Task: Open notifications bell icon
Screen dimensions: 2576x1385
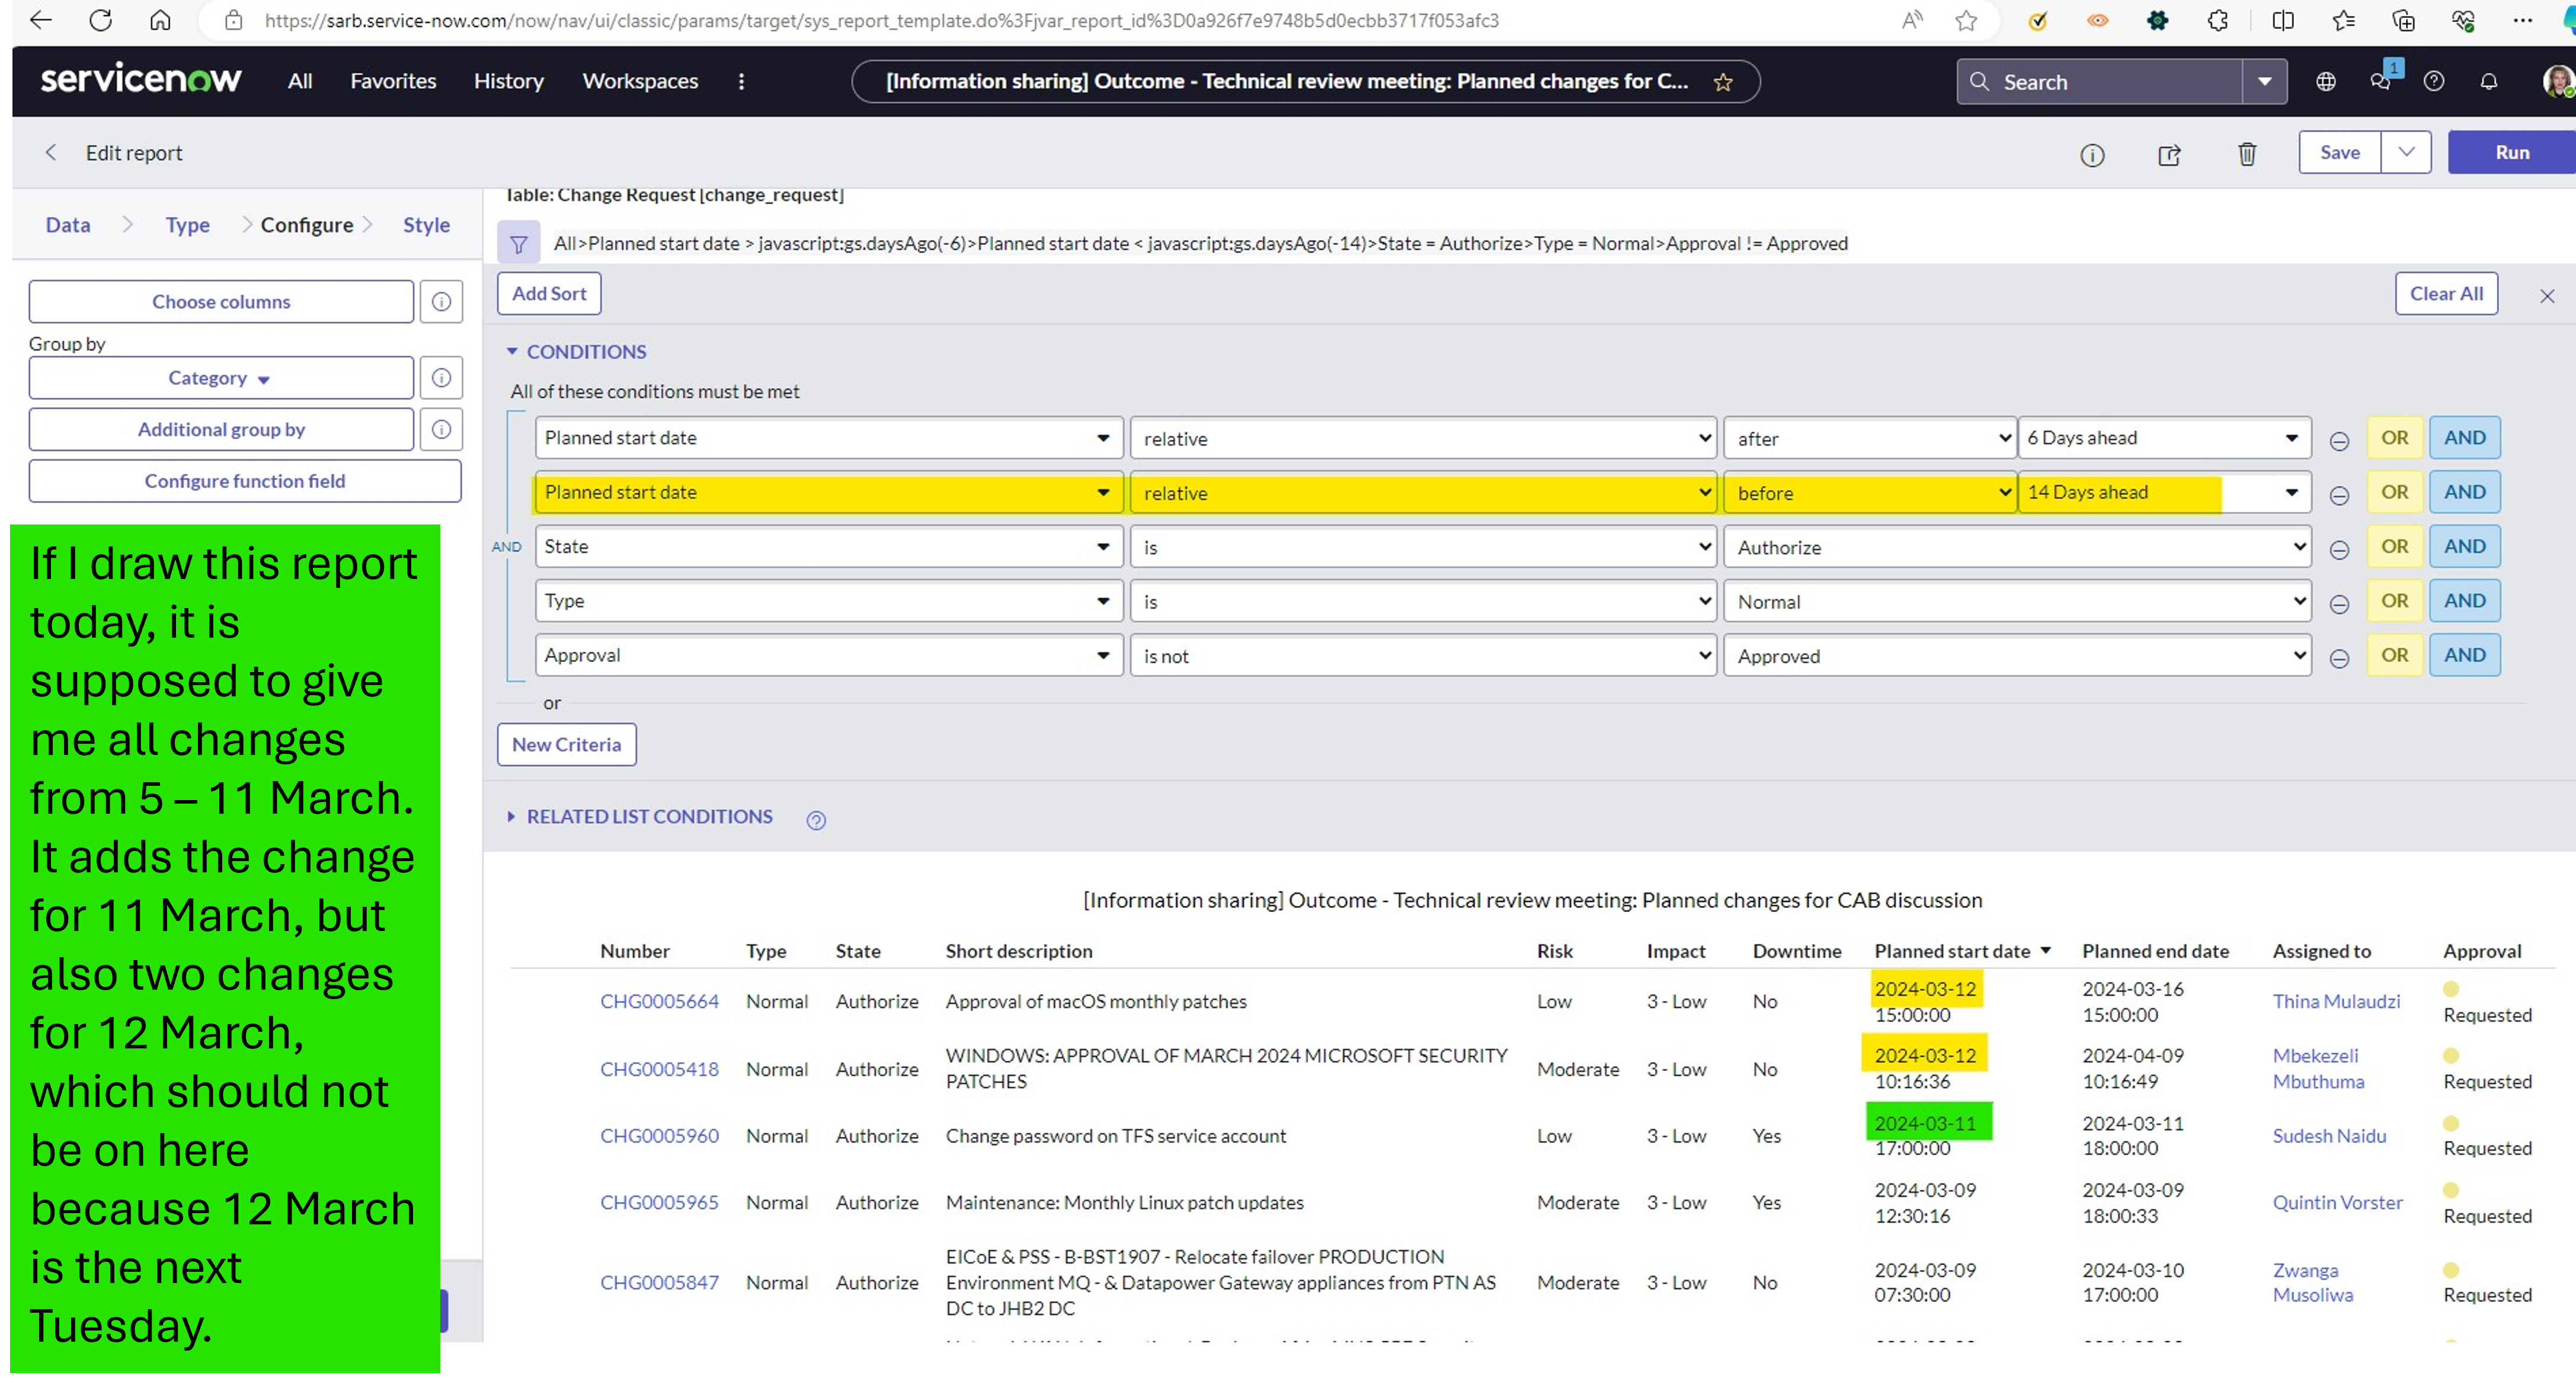Action: (2489, 82)
